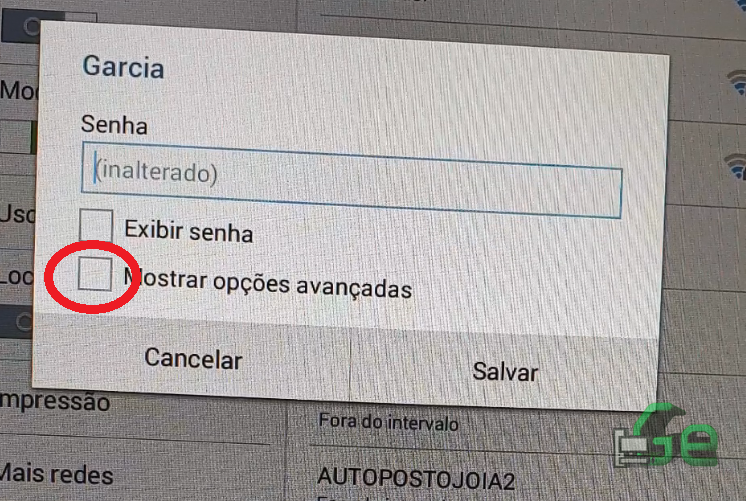Tap the network marked Fora do intervalo
The height and width of the screenshot is (501, 746).
[389, 422]
